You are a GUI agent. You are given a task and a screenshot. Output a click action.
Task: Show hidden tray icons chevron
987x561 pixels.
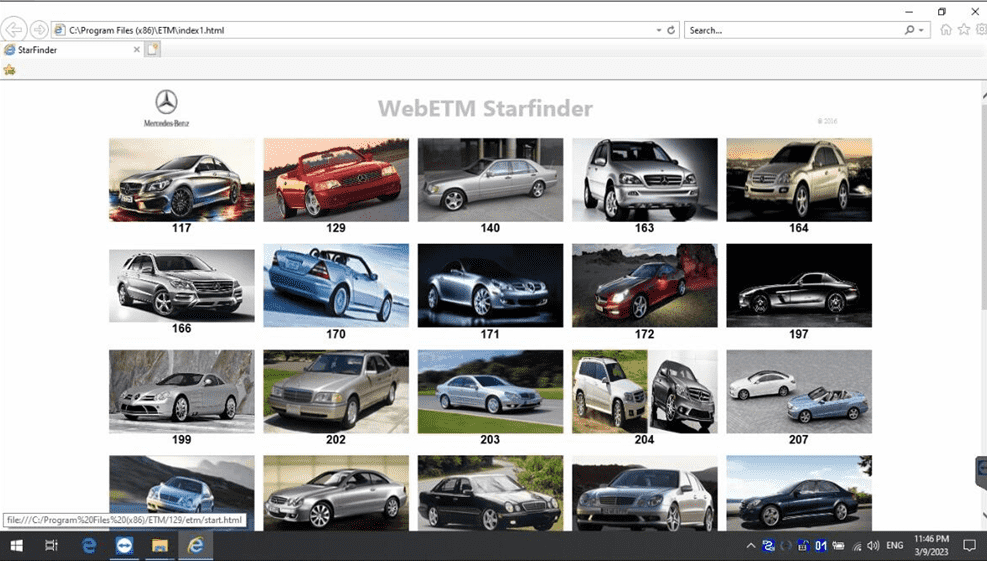750,546
